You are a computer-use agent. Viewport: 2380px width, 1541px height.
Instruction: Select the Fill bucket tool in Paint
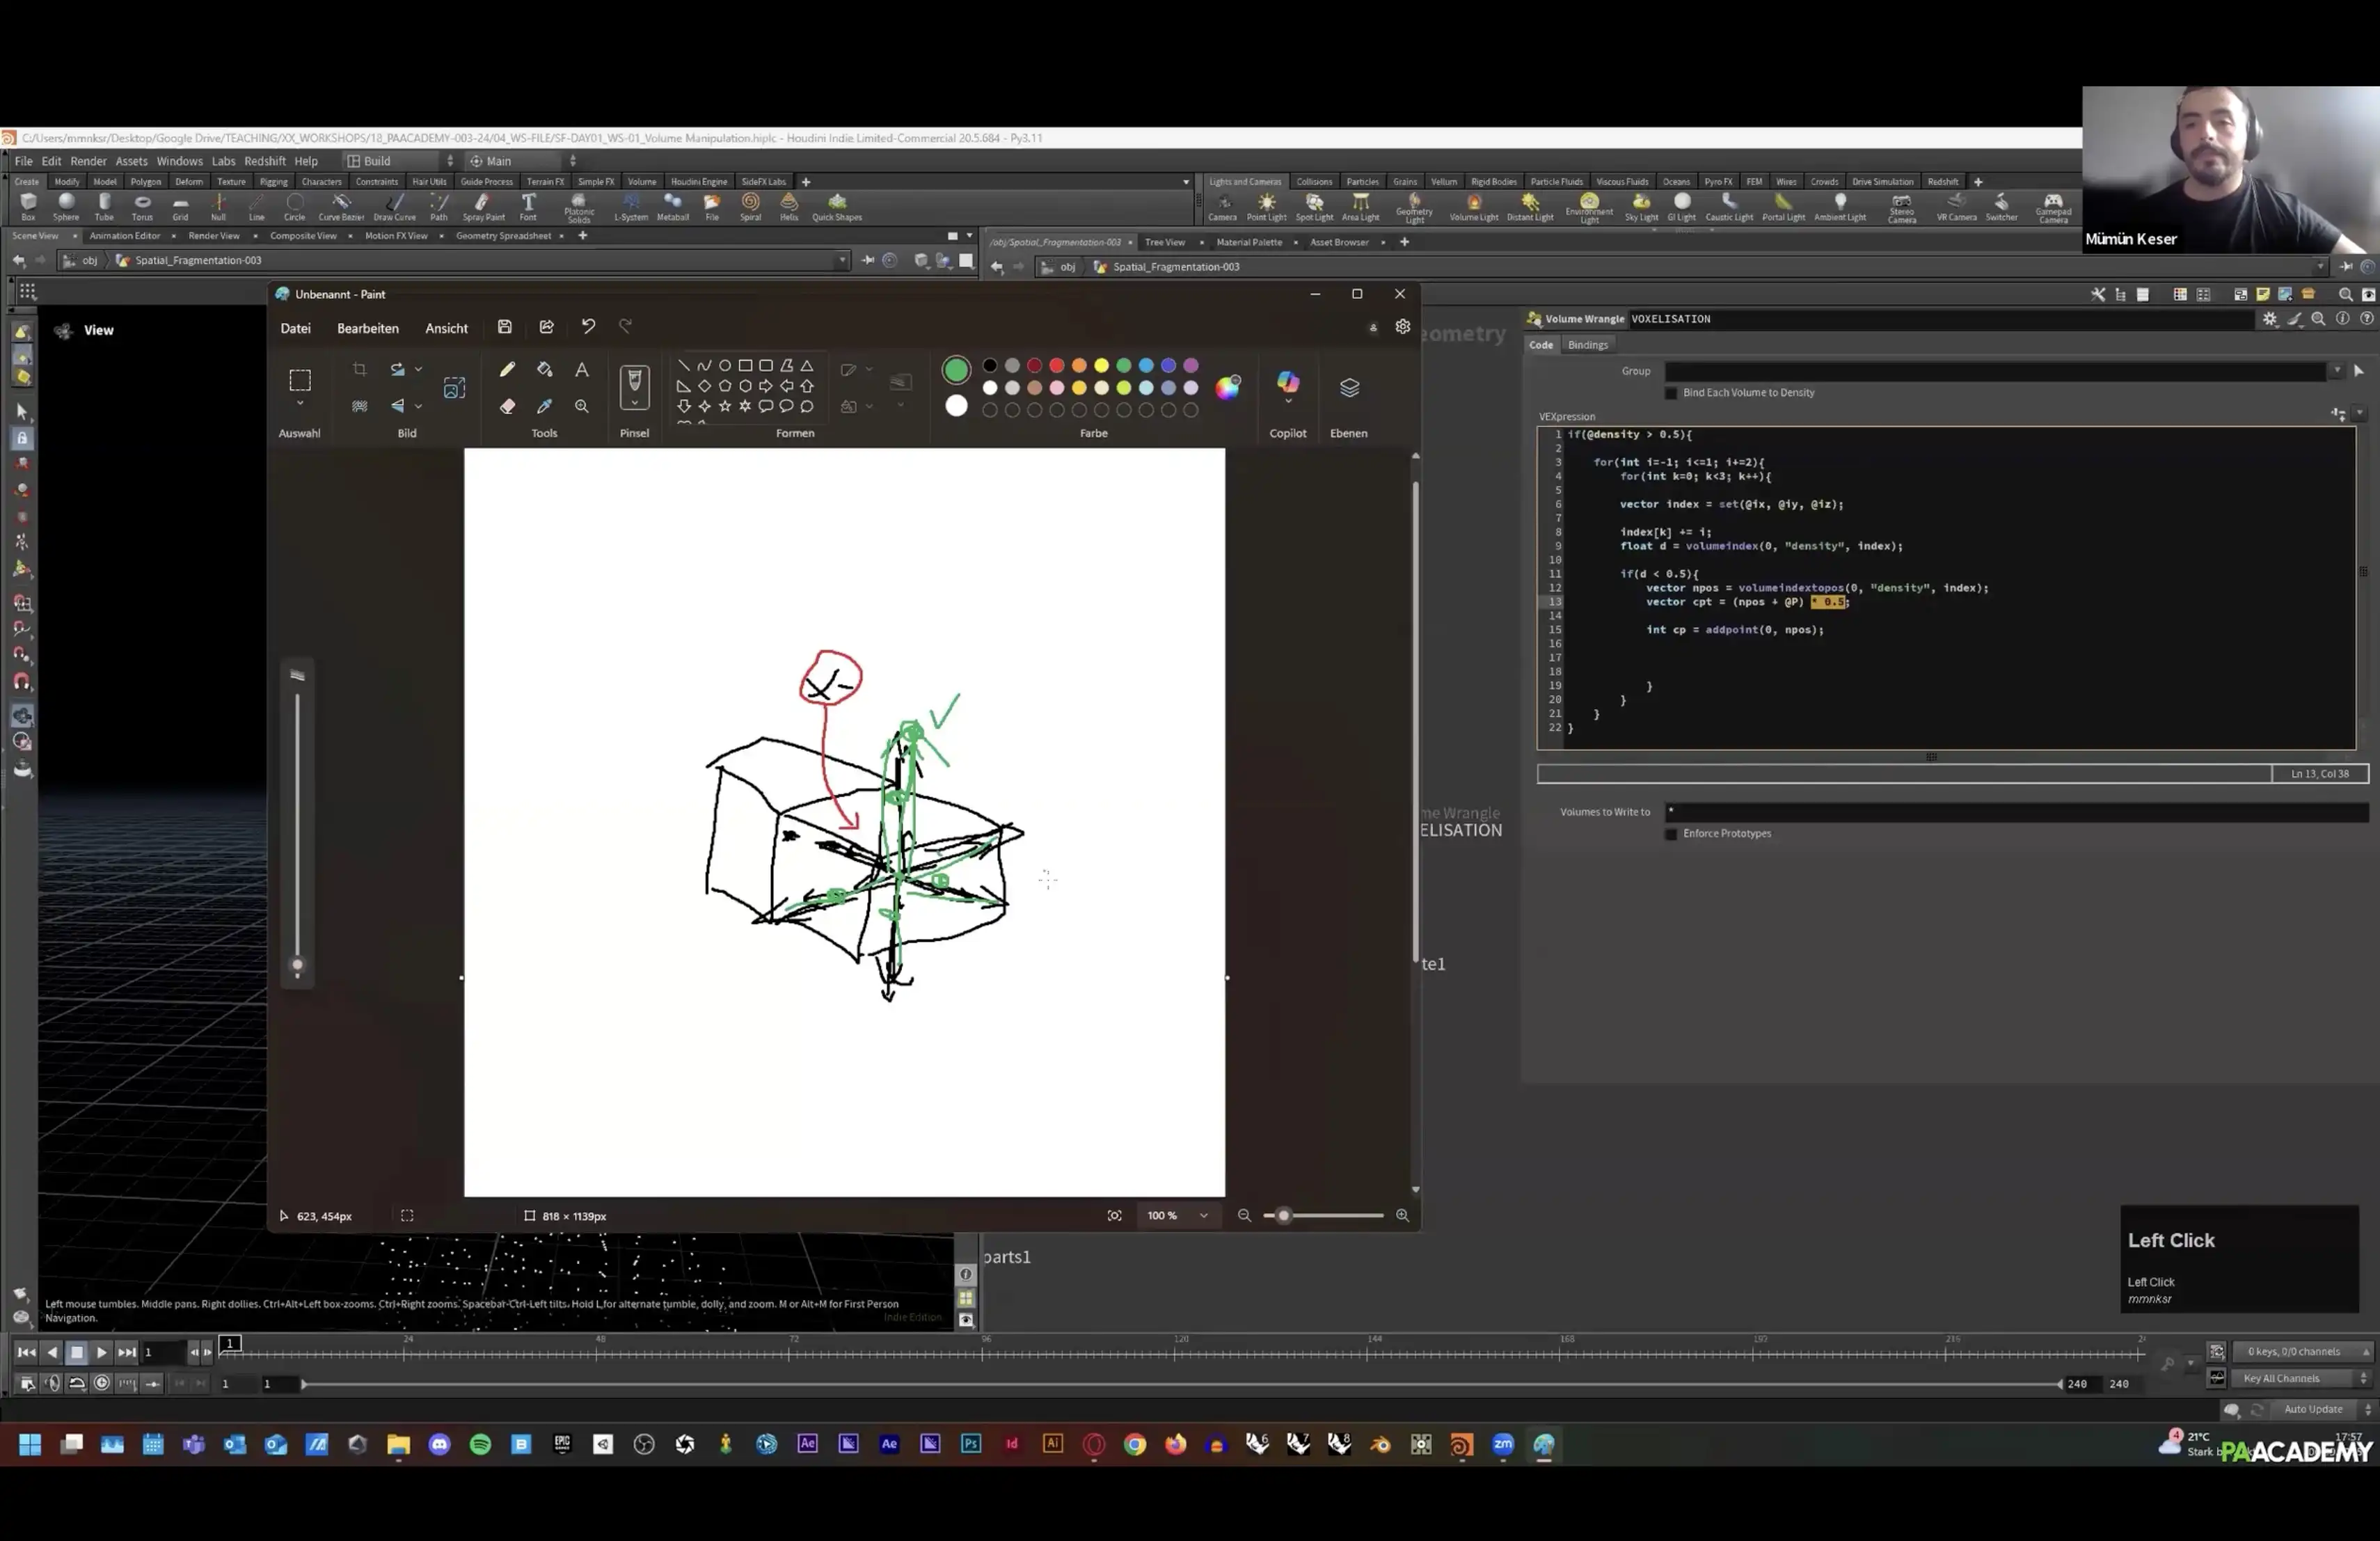point(544,370)
